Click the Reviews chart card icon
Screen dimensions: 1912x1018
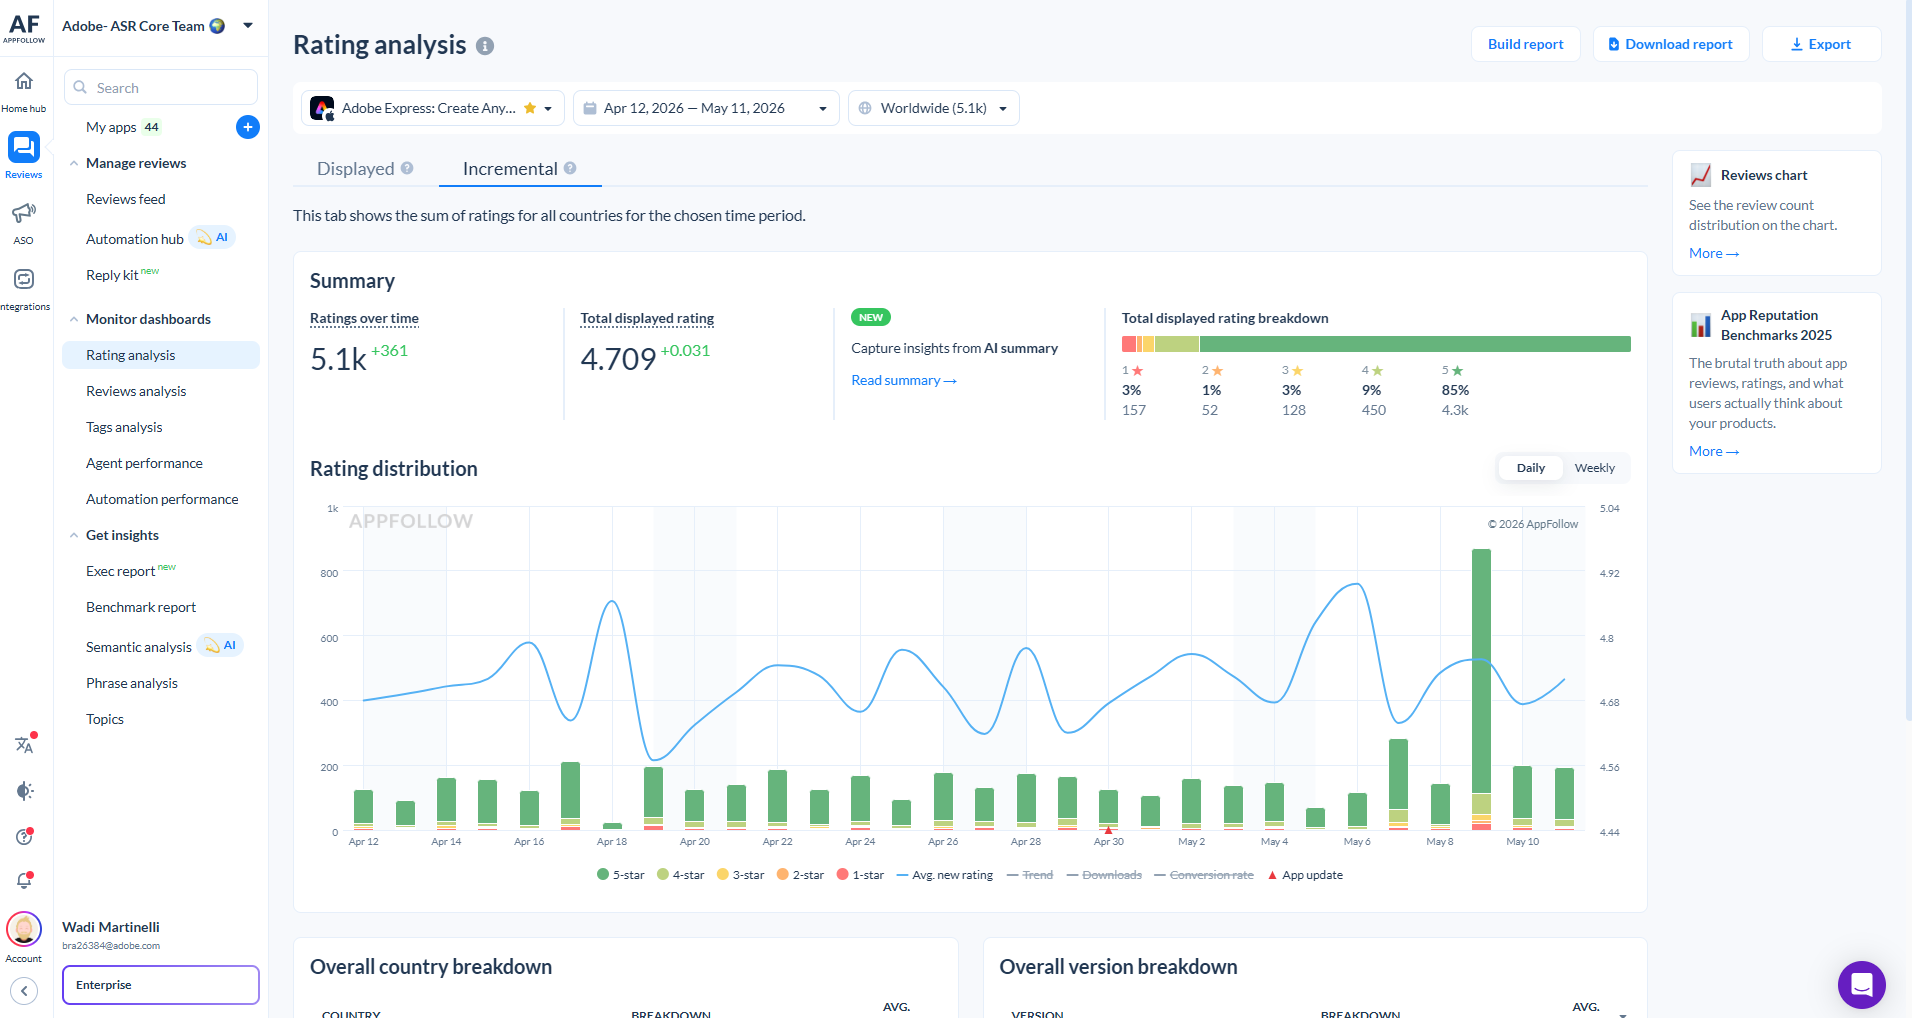point(1700,175)
